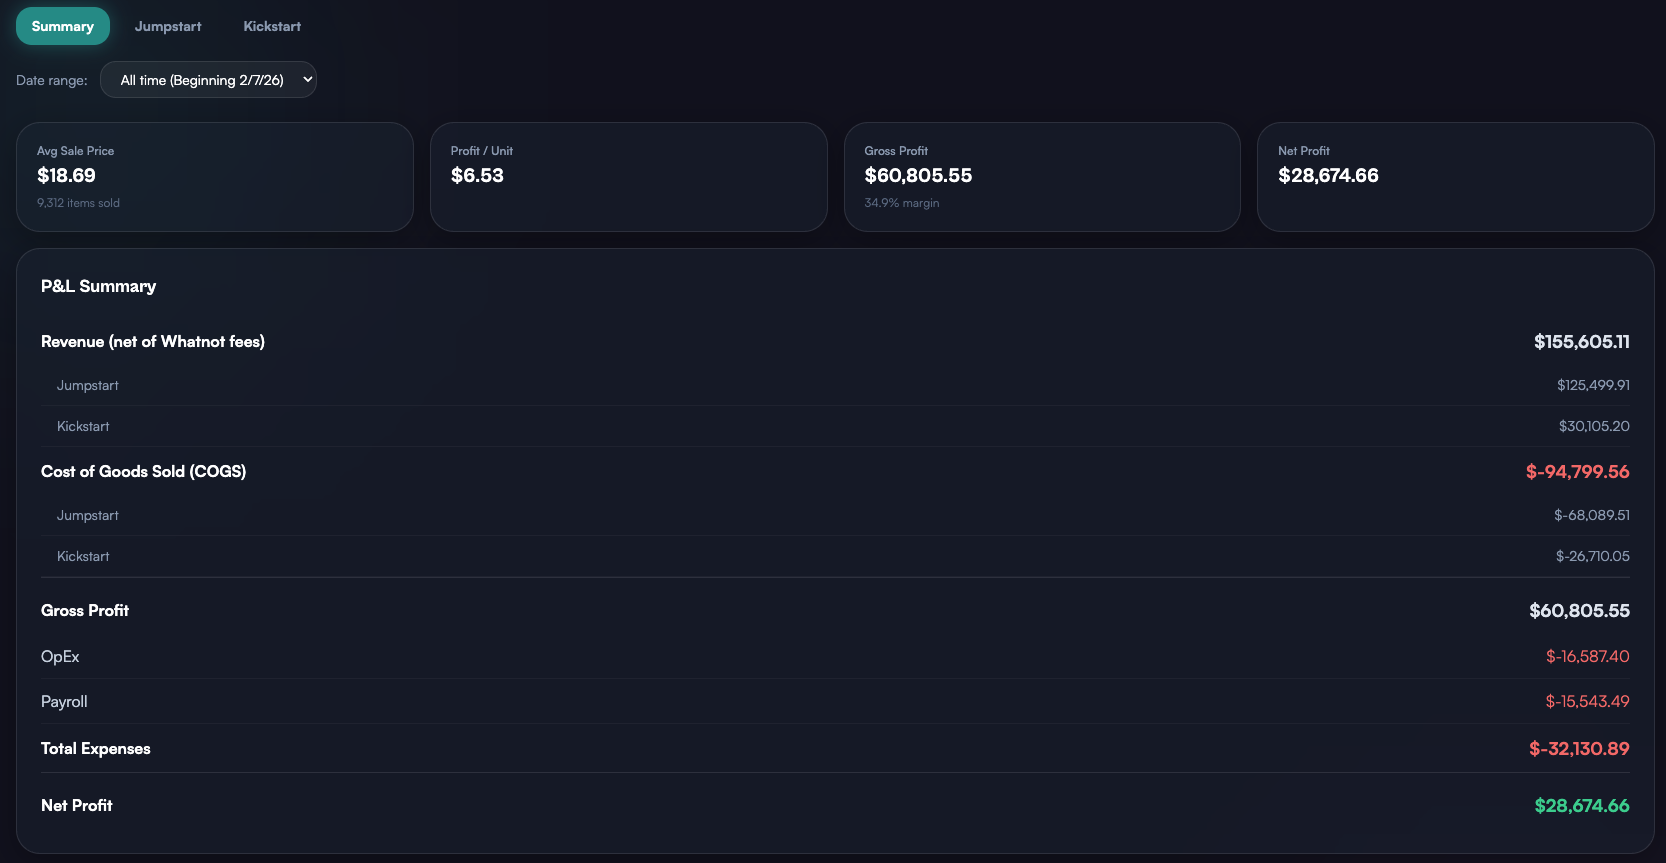Open the Jumpstart tab

(168, 26)
